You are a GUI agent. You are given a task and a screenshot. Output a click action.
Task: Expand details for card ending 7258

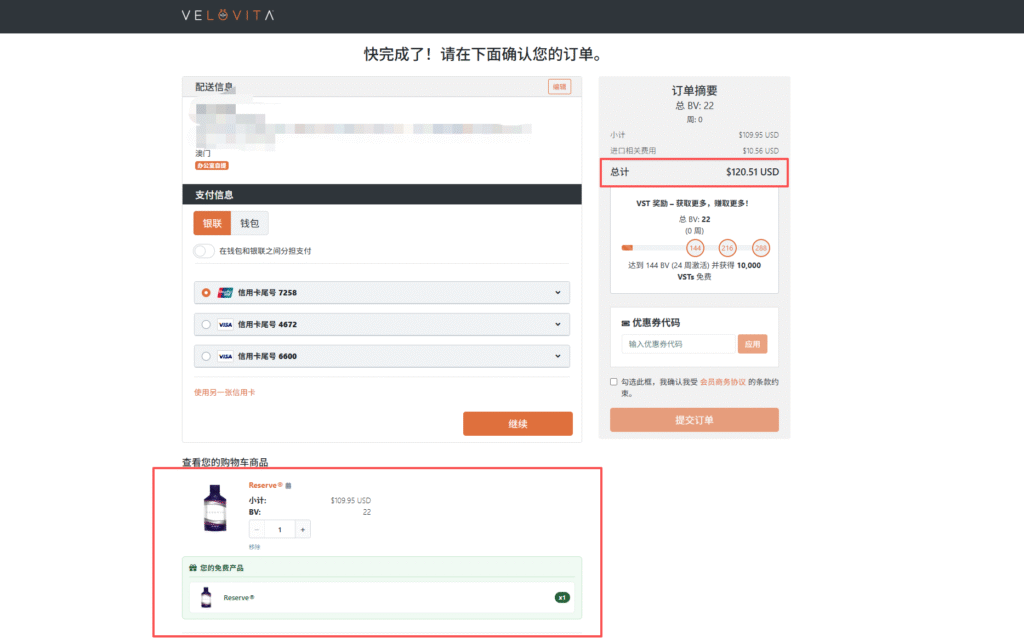point(558,292)
